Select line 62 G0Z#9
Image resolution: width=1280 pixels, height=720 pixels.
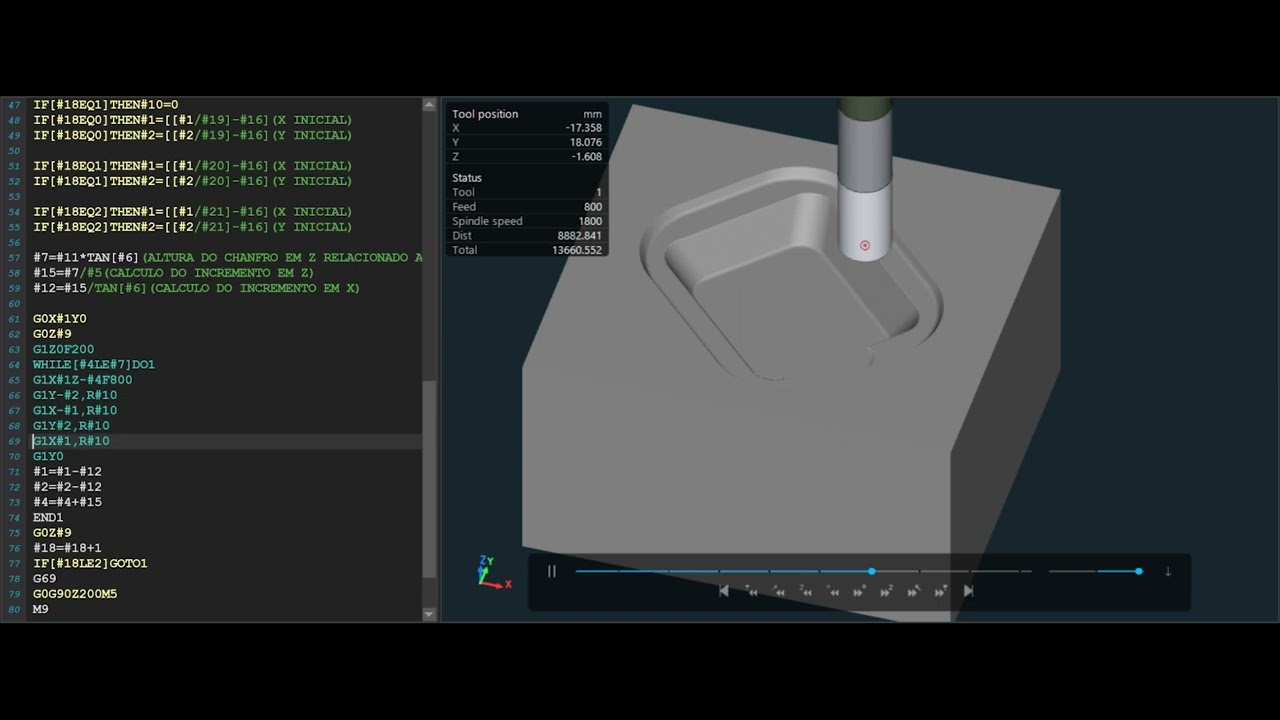pos(52,334)
